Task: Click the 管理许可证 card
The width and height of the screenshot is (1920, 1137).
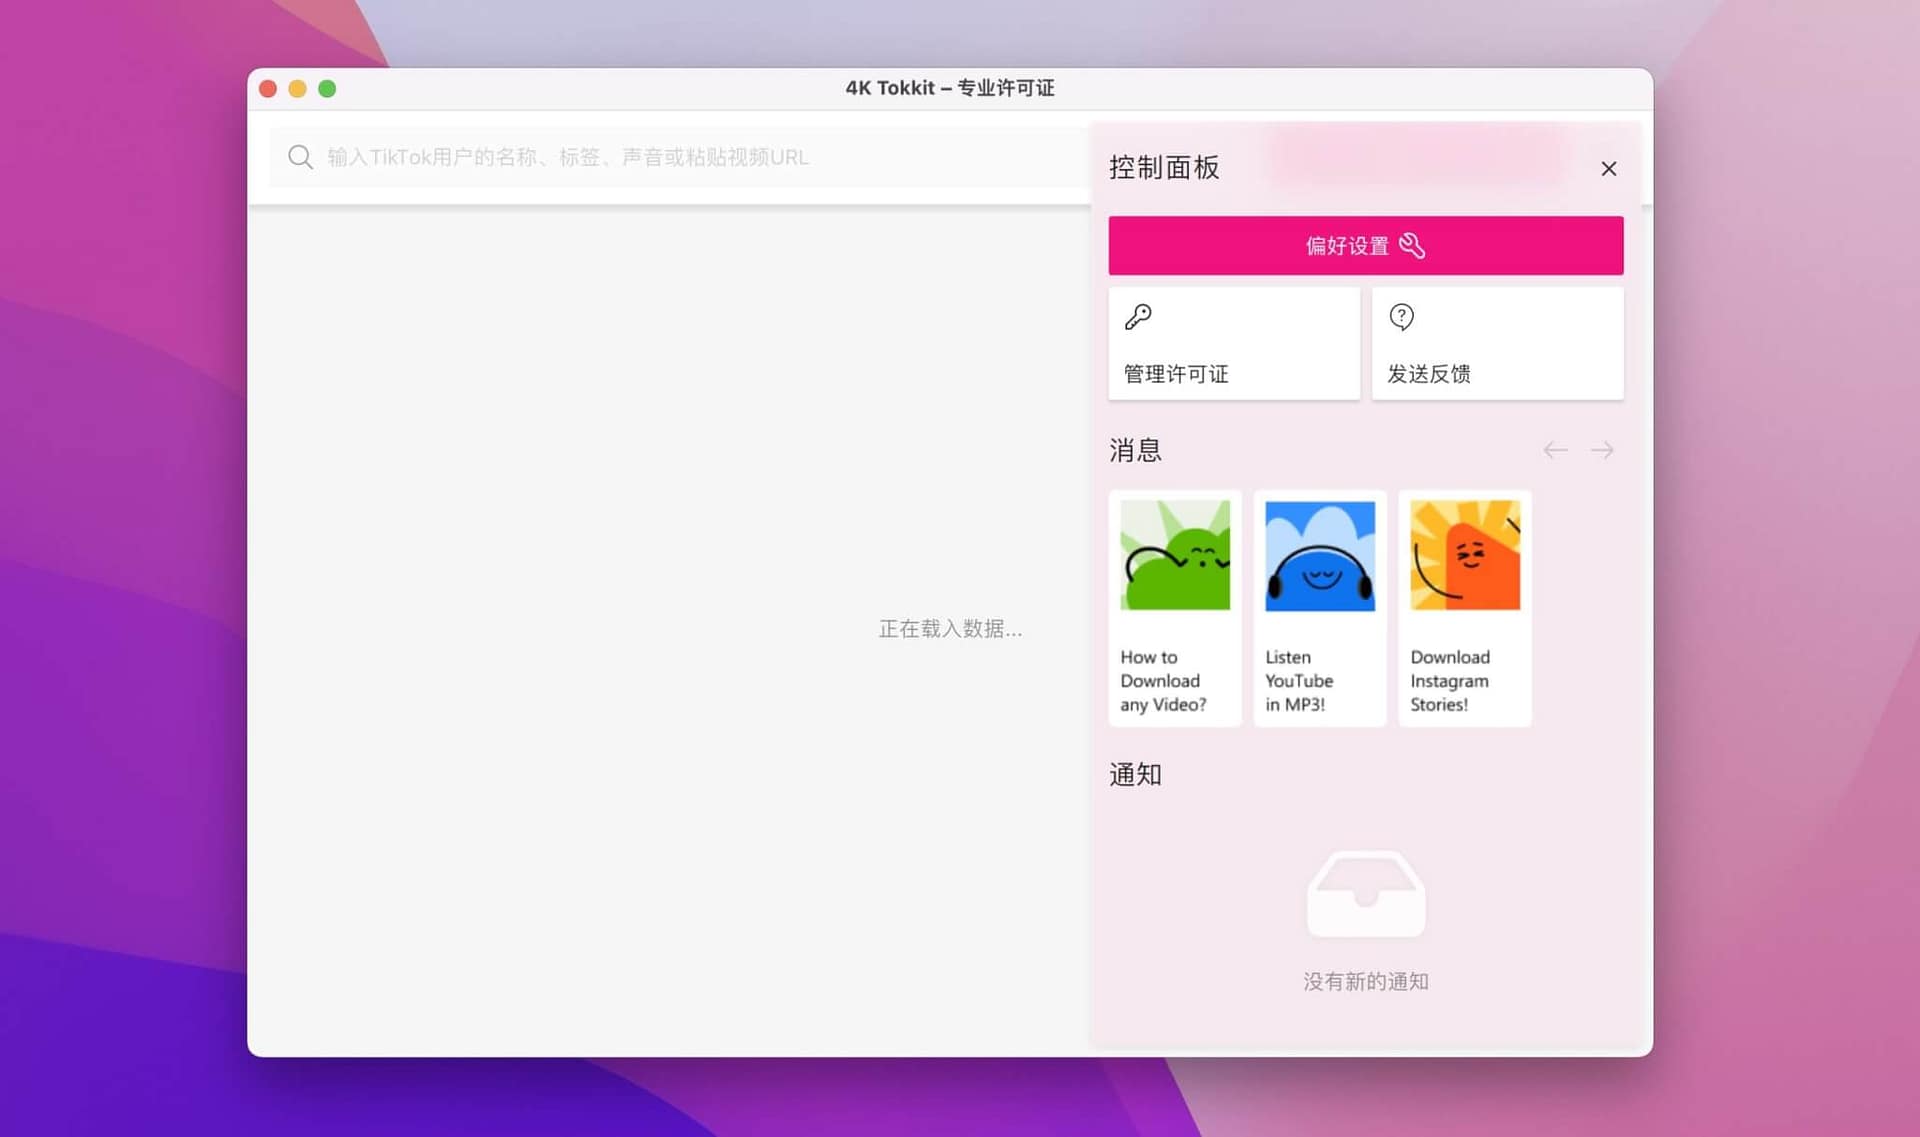Action: (1233, 343)
